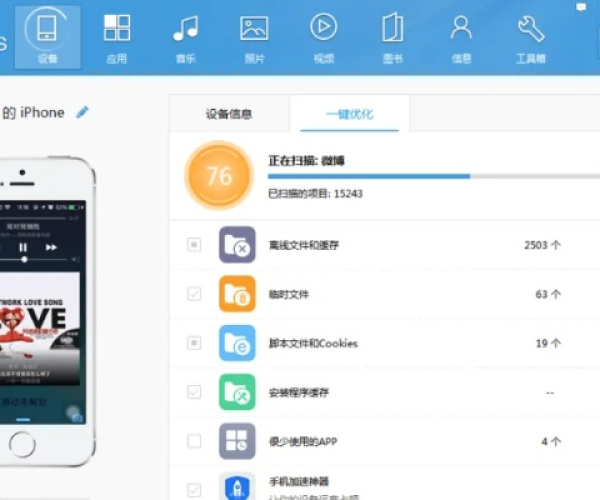Image resolution: width=600 pixels, height=500 pixels.
Task: Open the 图书 books section
Action: tap(393, 37)
